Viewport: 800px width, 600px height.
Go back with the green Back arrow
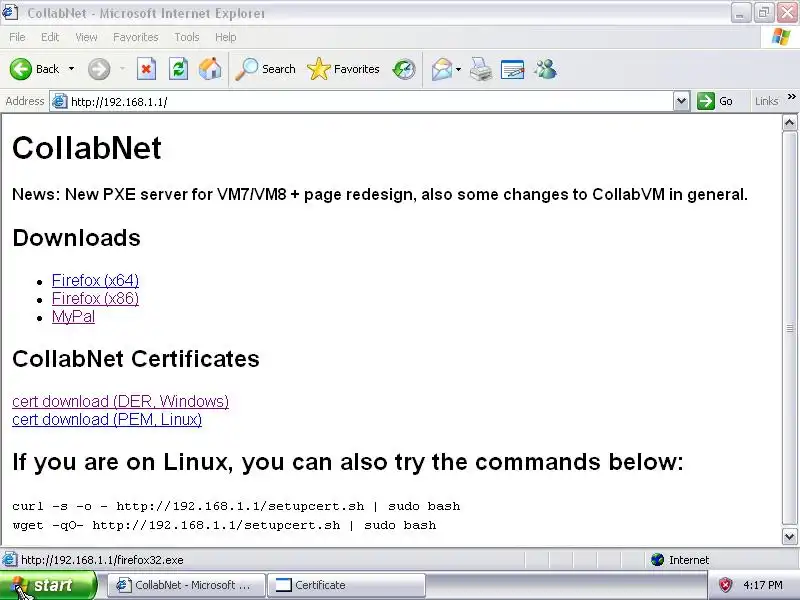34,69
